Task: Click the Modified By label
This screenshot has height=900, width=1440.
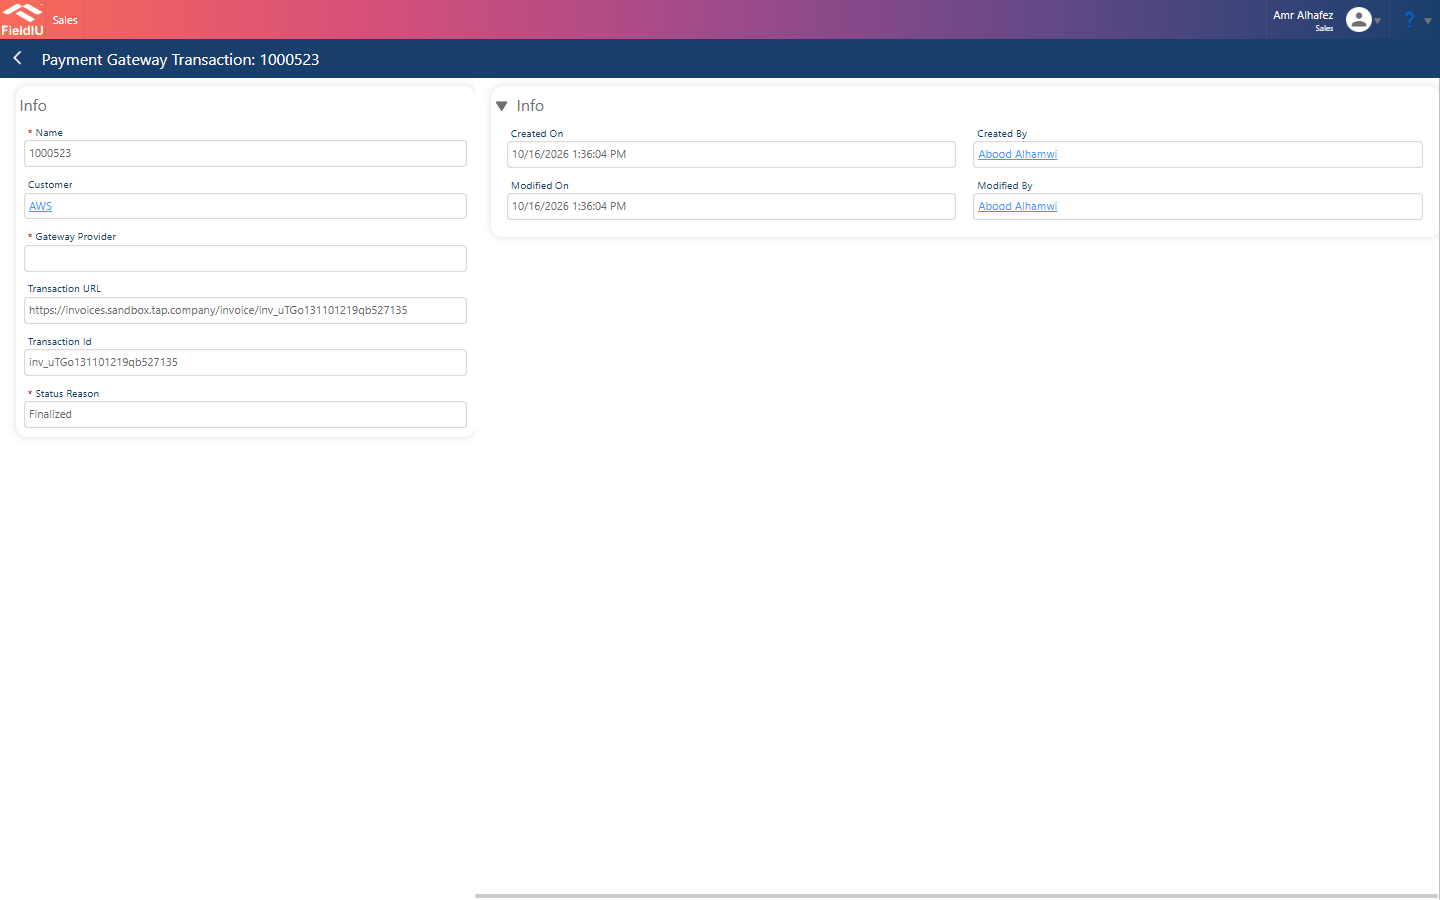Action: point(1005,186)
